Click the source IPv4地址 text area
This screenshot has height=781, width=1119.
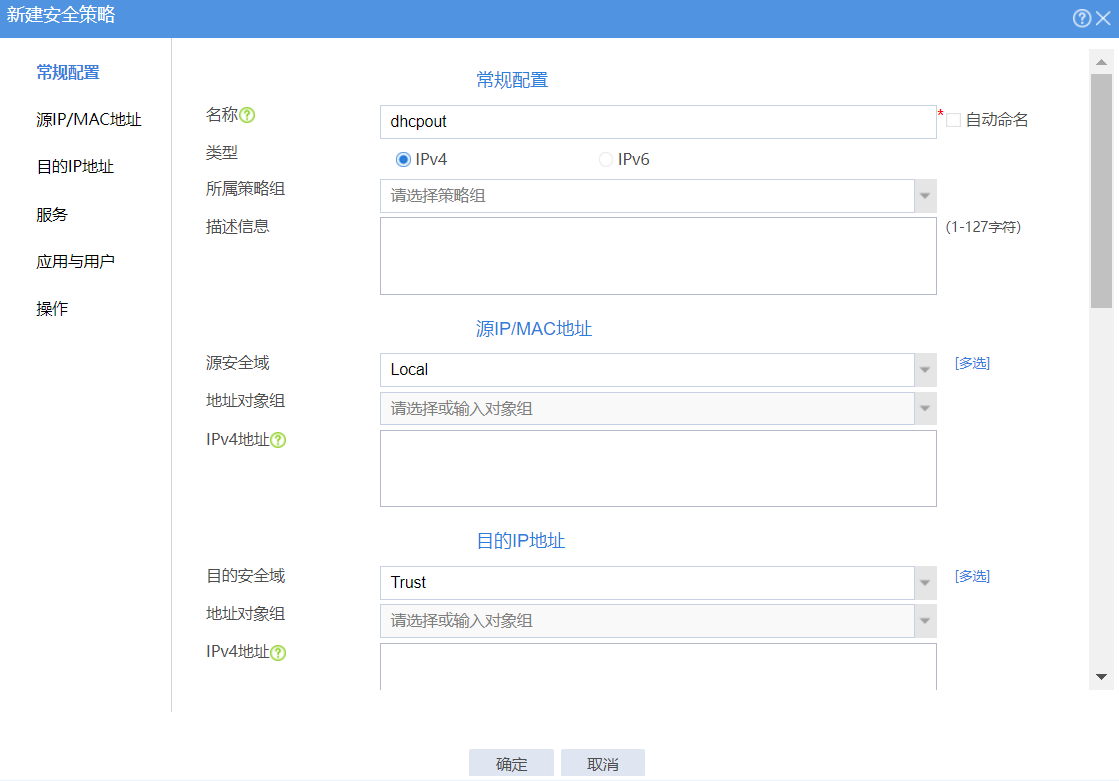click(x=658, y=468)
